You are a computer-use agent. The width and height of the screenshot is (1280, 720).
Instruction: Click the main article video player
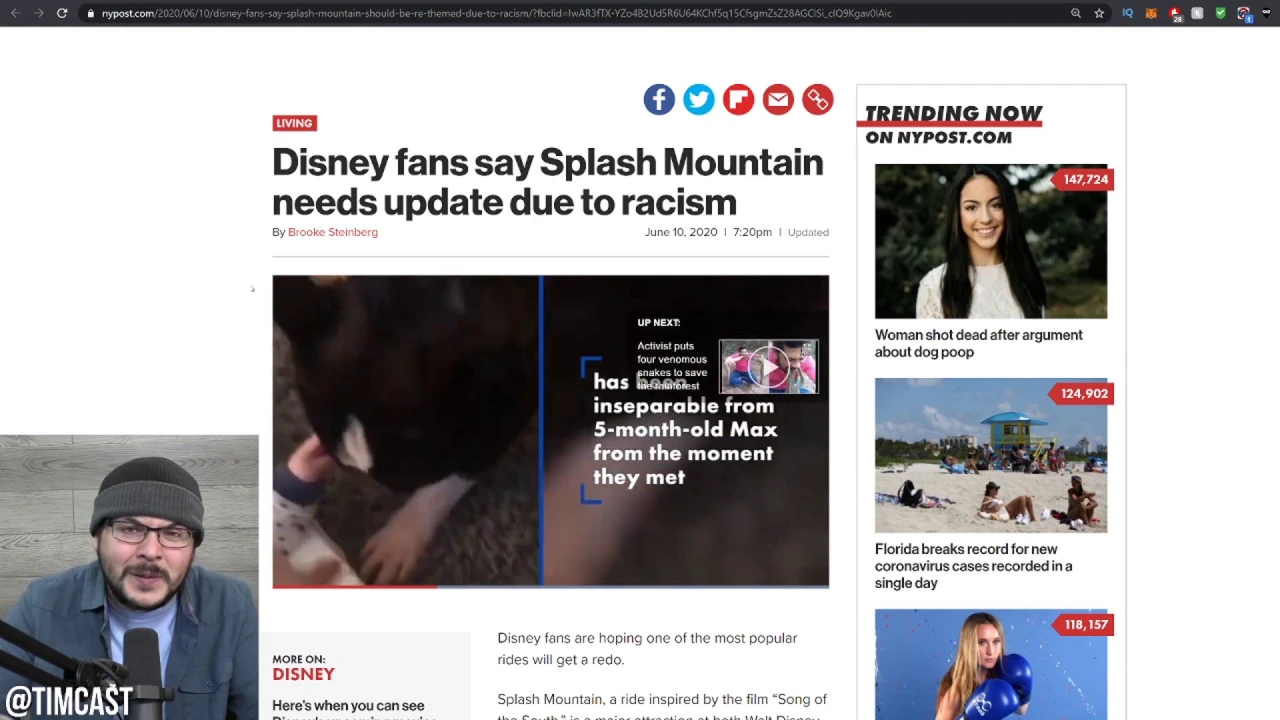pyautogui.click(x=550, y=431)
